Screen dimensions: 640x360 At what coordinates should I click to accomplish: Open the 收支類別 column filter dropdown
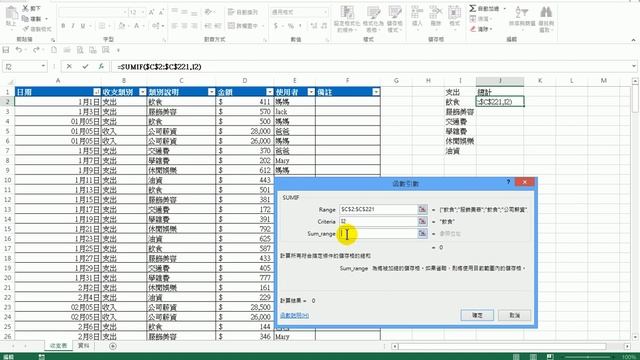[x=142, y=92]
